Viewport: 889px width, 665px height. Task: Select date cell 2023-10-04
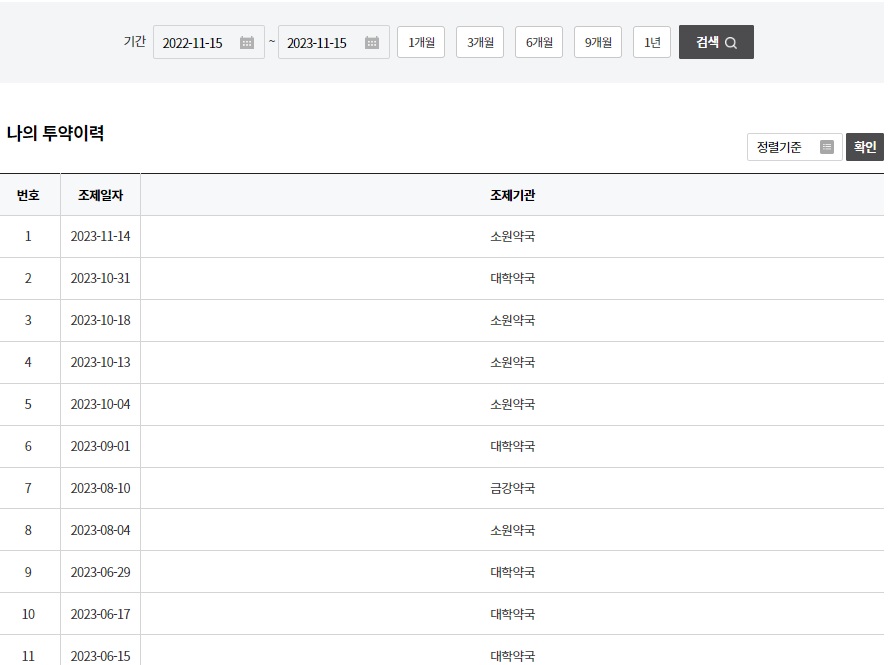(100, 404)
